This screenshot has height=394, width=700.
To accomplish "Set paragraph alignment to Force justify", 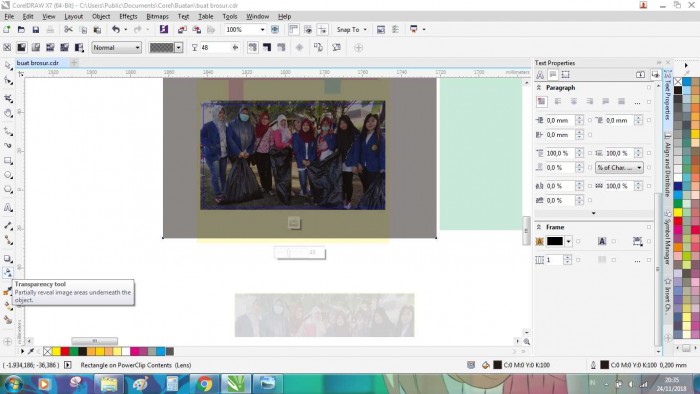I will (x=621, y=102).
